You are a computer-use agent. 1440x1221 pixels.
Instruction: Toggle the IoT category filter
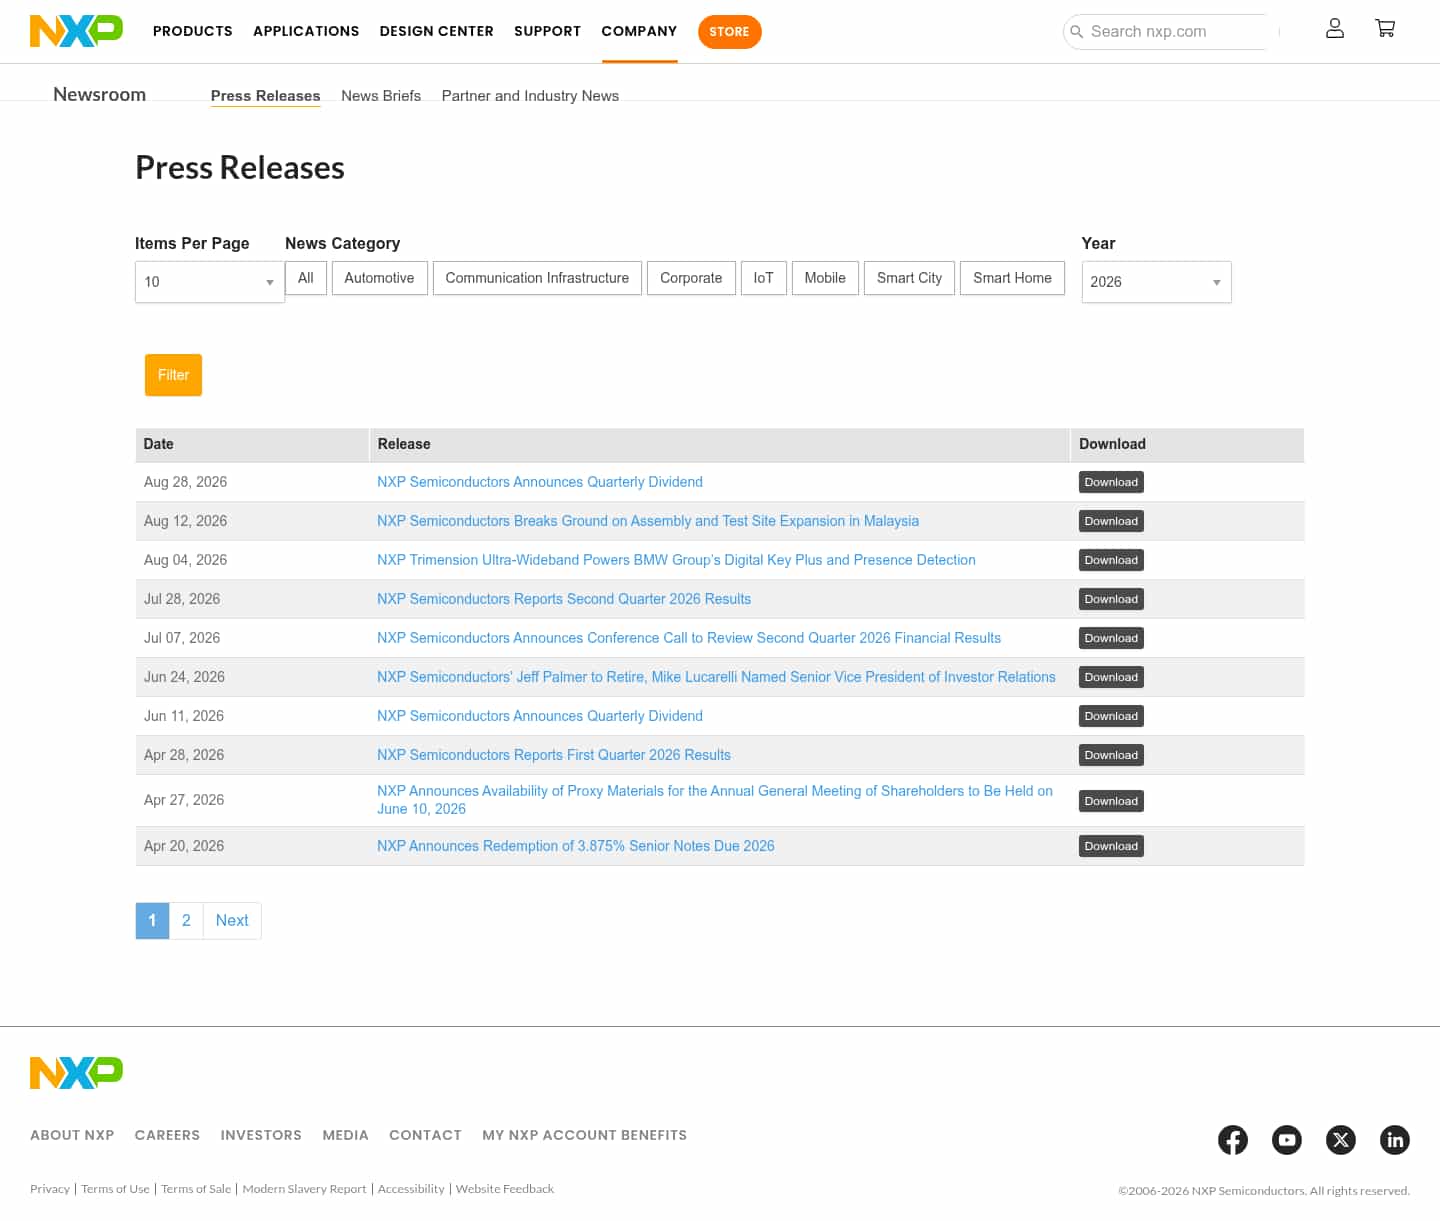[x=764, y=278]
